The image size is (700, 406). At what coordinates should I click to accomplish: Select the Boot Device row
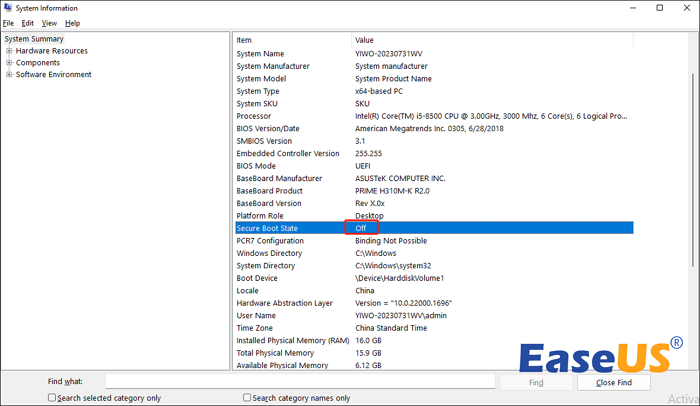pyautogui.click(x=434, y=278)
